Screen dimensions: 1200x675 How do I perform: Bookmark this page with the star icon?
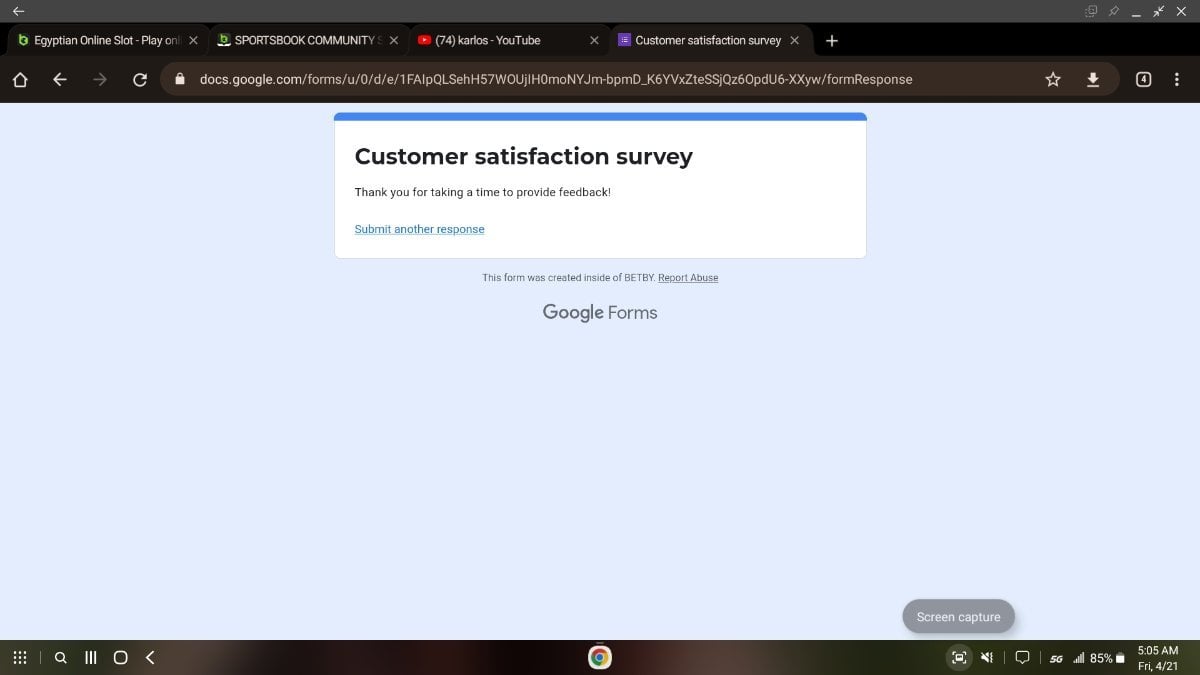[x=1053, y=80]
